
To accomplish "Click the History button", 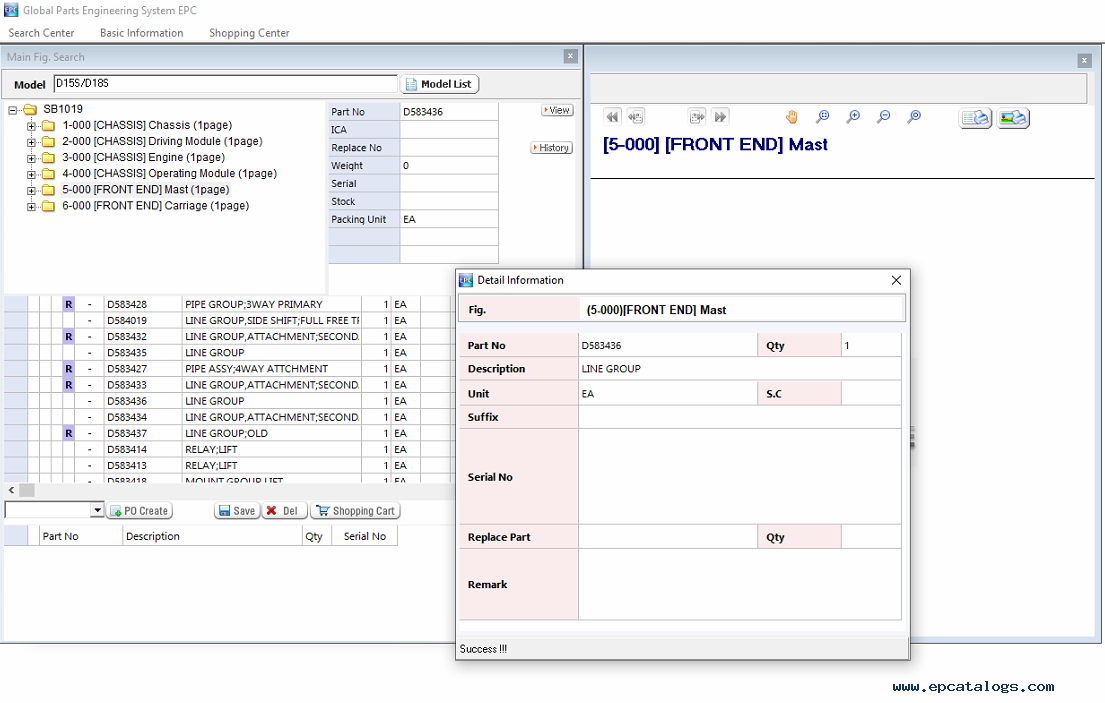I will tap(551, 148).
